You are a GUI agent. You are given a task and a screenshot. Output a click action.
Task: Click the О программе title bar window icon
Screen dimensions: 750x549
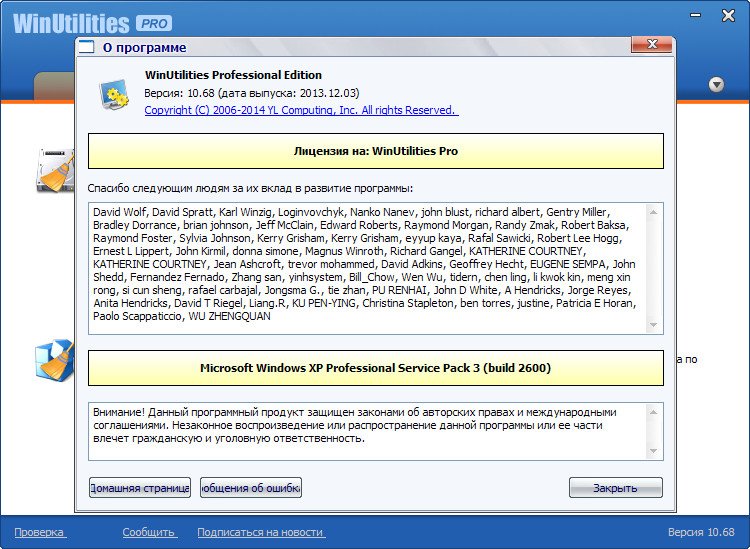click(87, 47)
